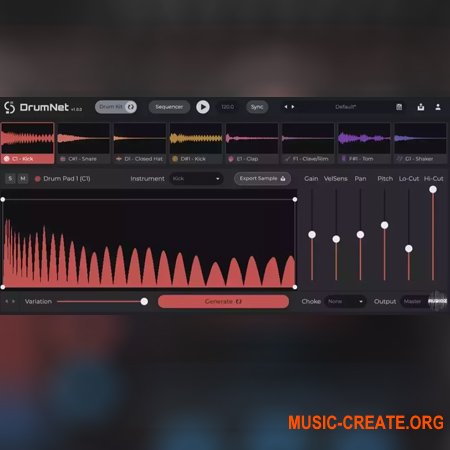This screenshot has width=450, height=450.
Task: Open the Instrument dropdown showing Kick
Action: pos(196,179)
